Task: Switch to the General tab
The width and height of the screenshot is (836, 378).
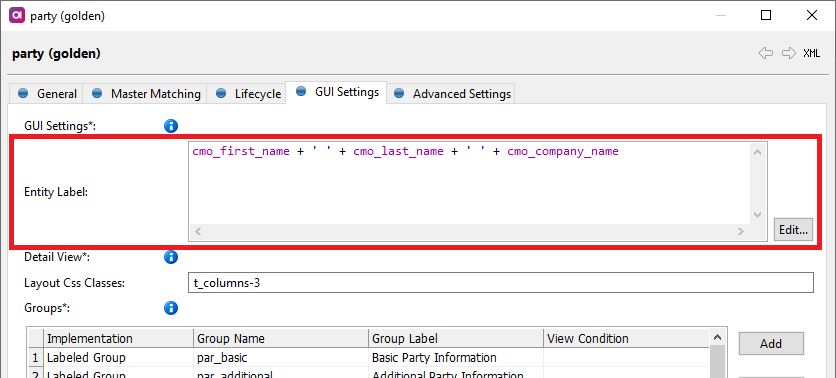Action: point(47,94)
